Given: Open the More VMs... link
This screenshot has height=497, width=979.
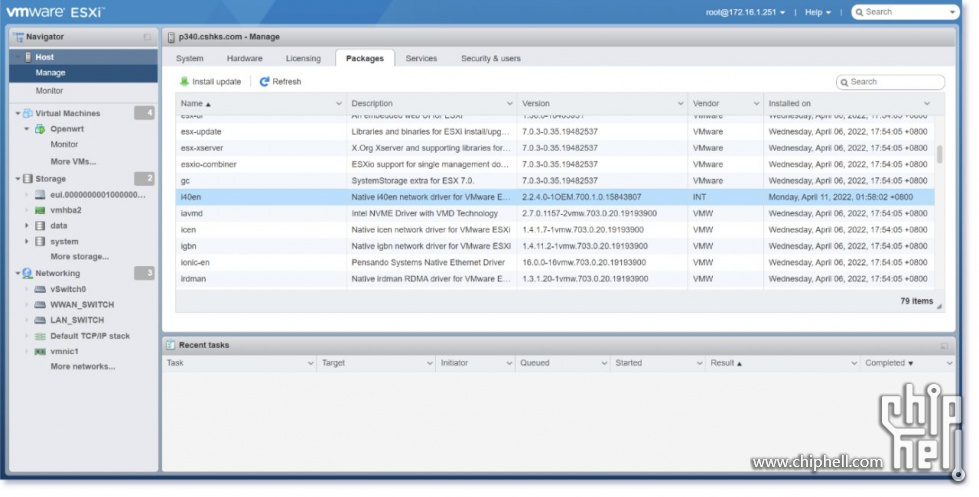Looking at the screenshot, I should click(x=73, y=162).
